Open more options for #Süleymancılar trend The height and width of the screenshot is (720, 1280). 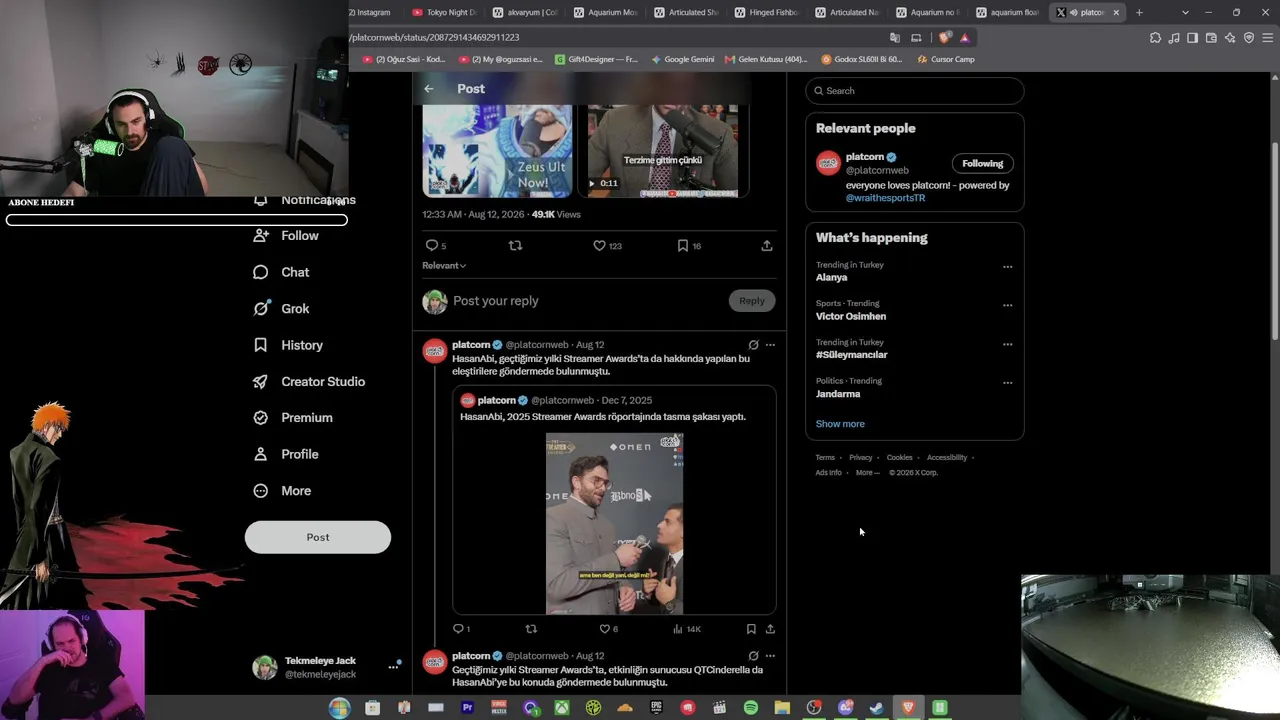click(1007, 344)
